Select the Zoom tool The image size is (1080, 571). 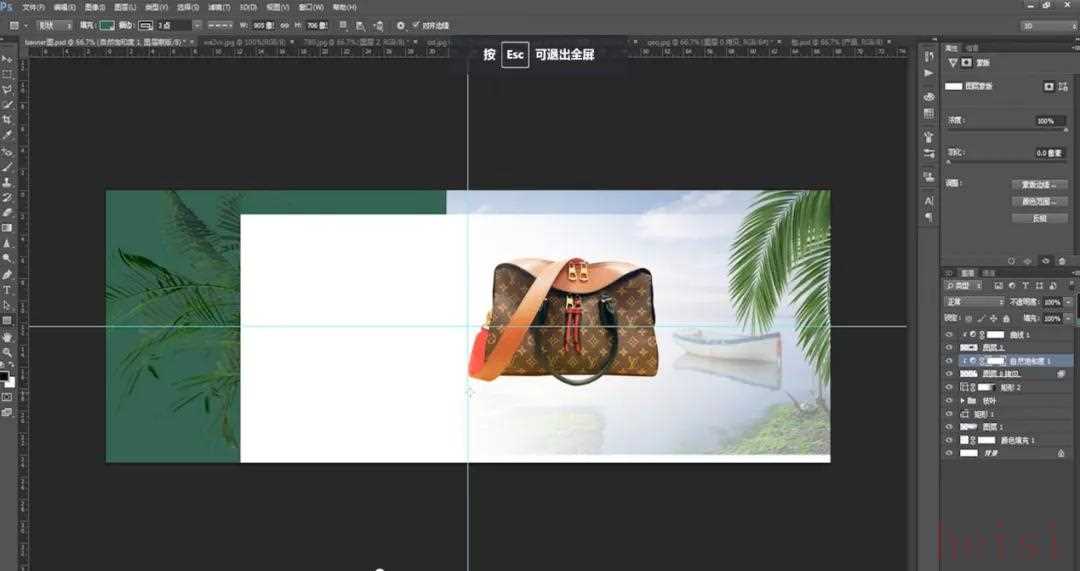point(7,352)
